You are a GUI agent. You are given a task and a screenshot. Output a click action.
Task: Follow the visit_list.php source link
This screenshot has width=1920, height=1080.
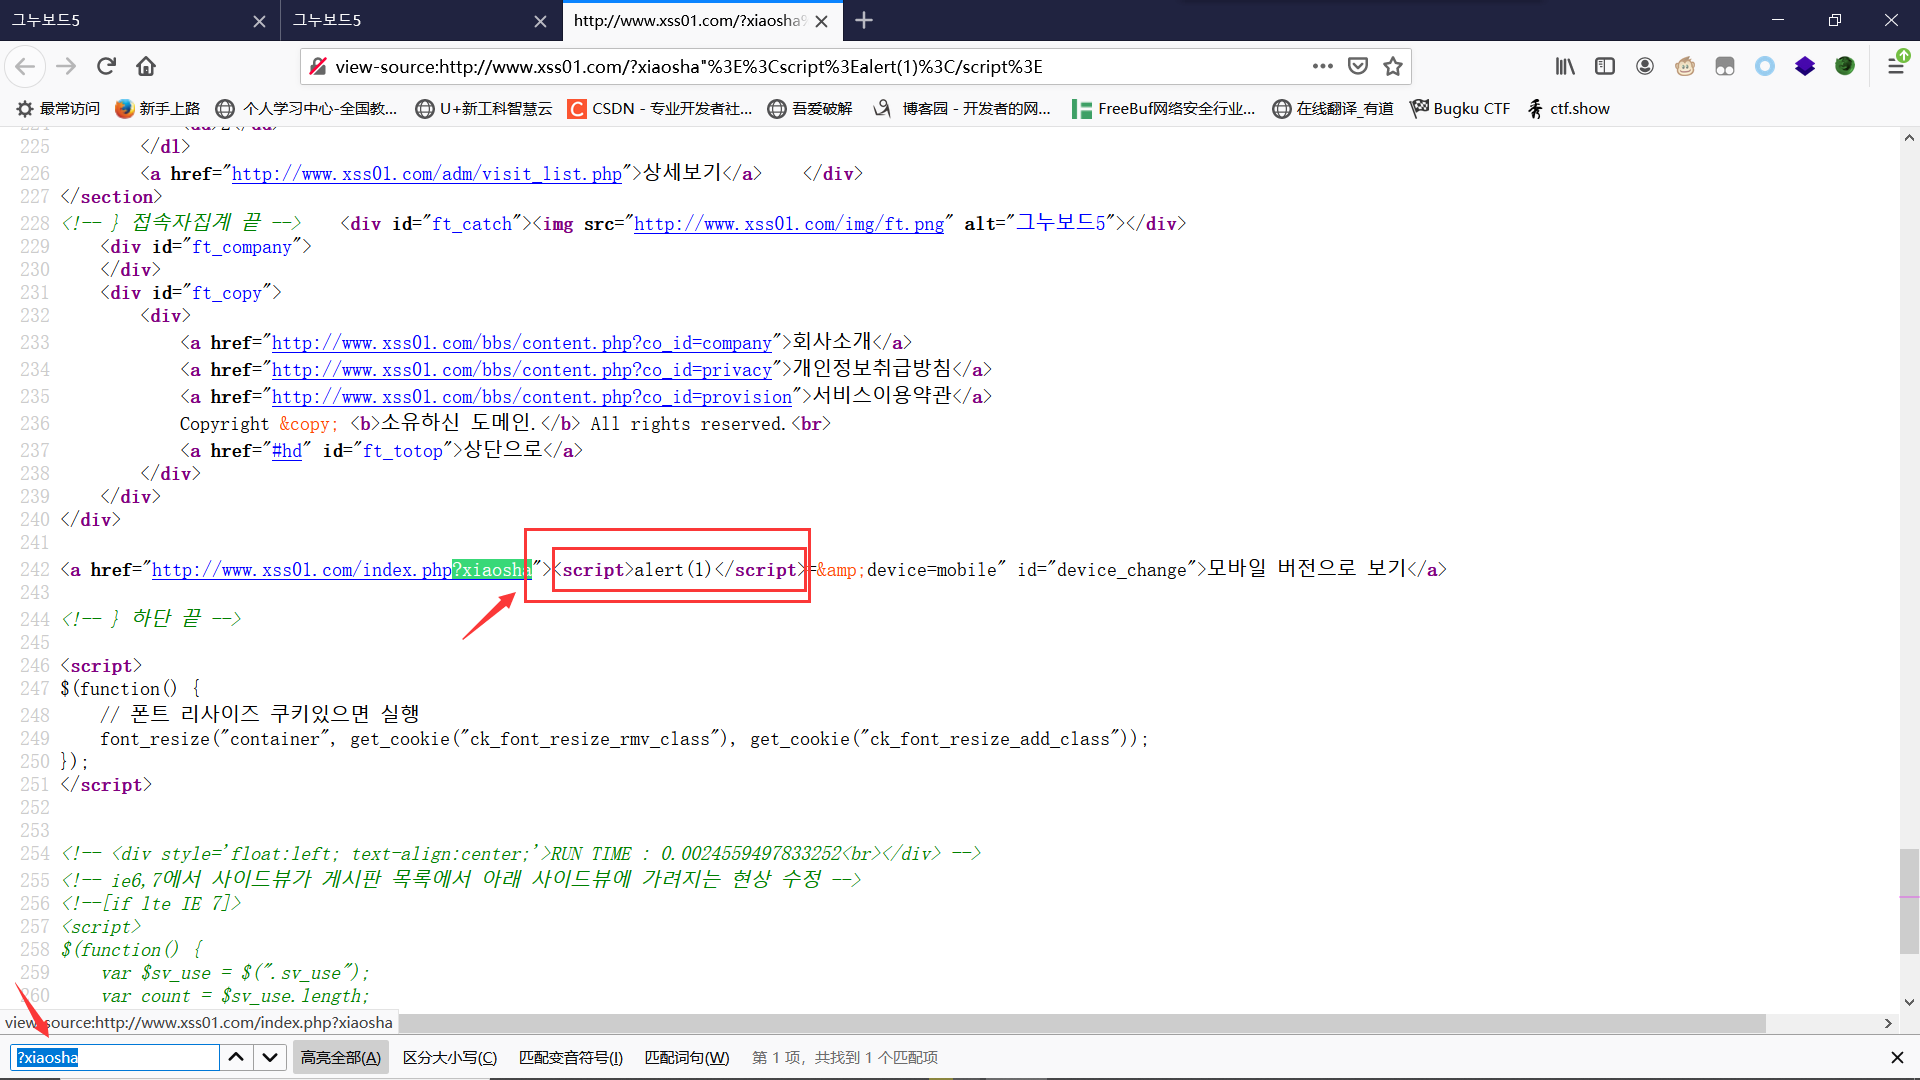click(x=427, y=174)
